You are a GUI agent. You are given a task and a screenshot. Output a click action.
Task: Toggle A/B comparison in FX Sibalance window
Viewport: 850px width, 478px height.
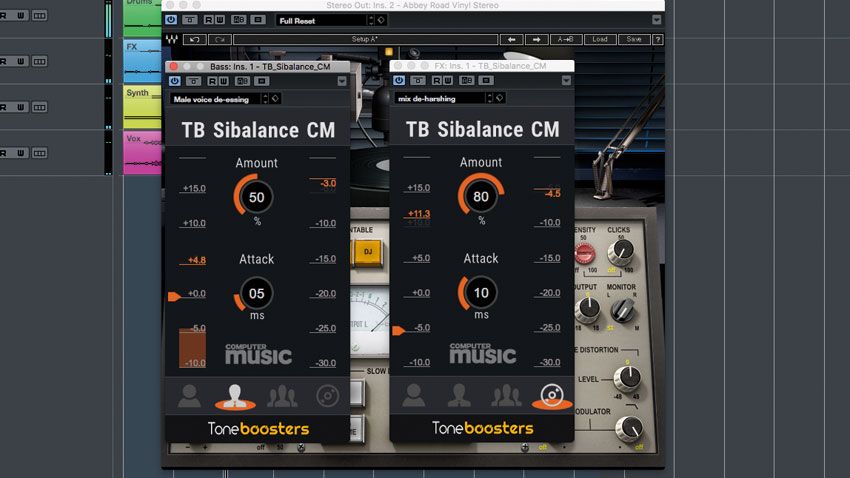pos(466,80)
